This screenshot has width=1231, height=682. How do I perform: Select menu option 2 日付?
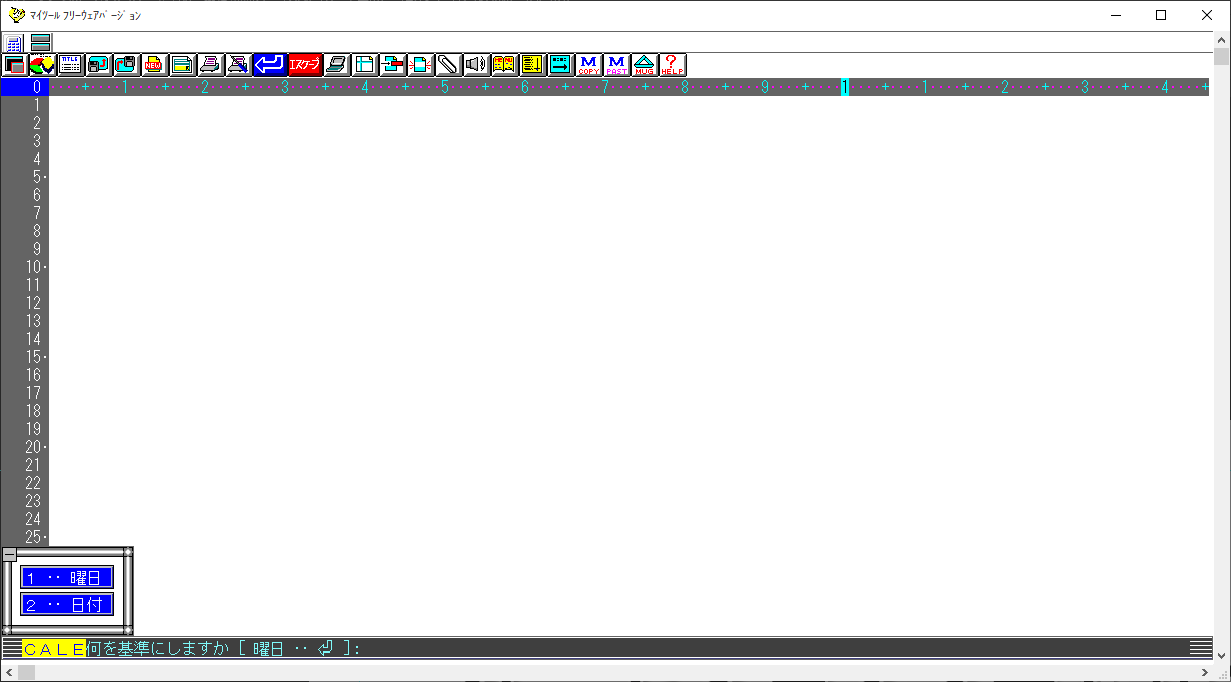pyautogui.click(x=67, y=604)
